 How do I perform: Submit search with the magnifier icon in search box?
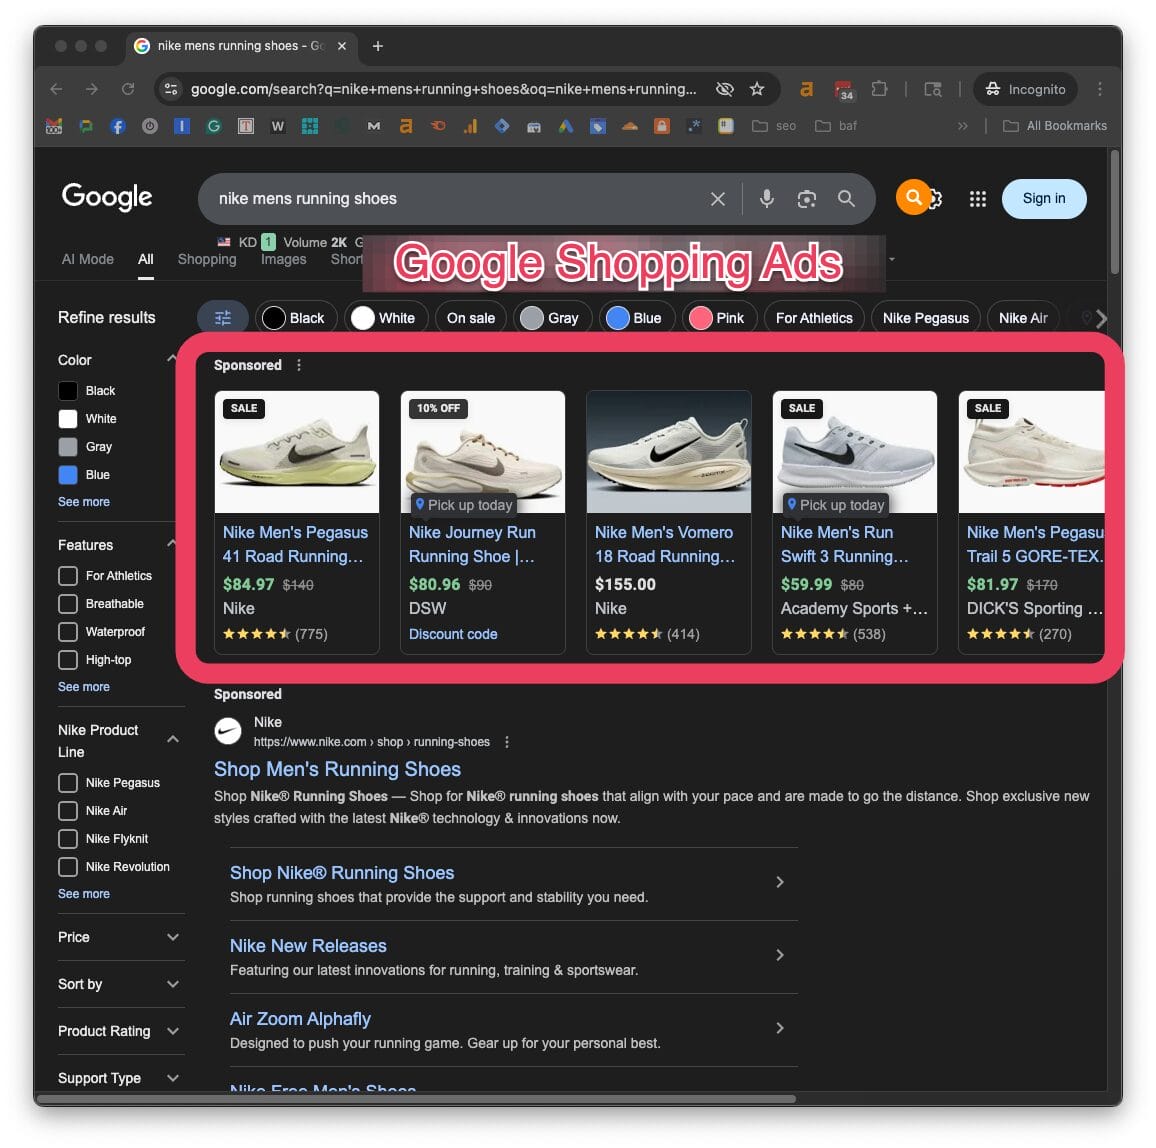[x=846, y=198]
